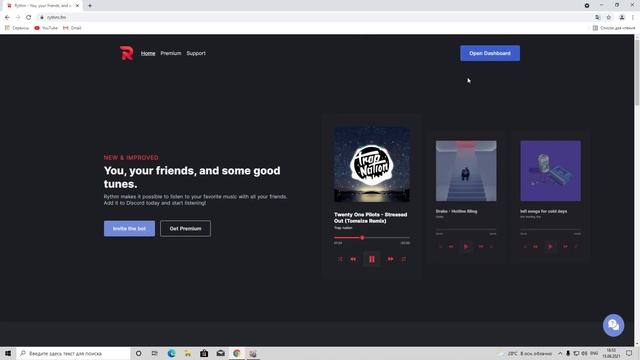Seek on Drake Hotline Bling progress bar
The image size is (640, 360).
click(466, 229)
